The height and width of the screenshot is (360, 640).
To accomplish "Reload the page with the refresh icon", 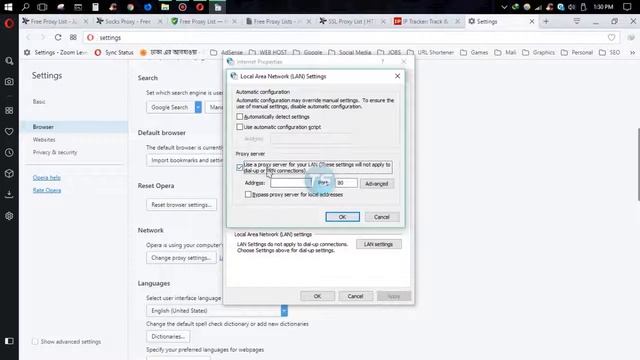I will pos(58,38).
